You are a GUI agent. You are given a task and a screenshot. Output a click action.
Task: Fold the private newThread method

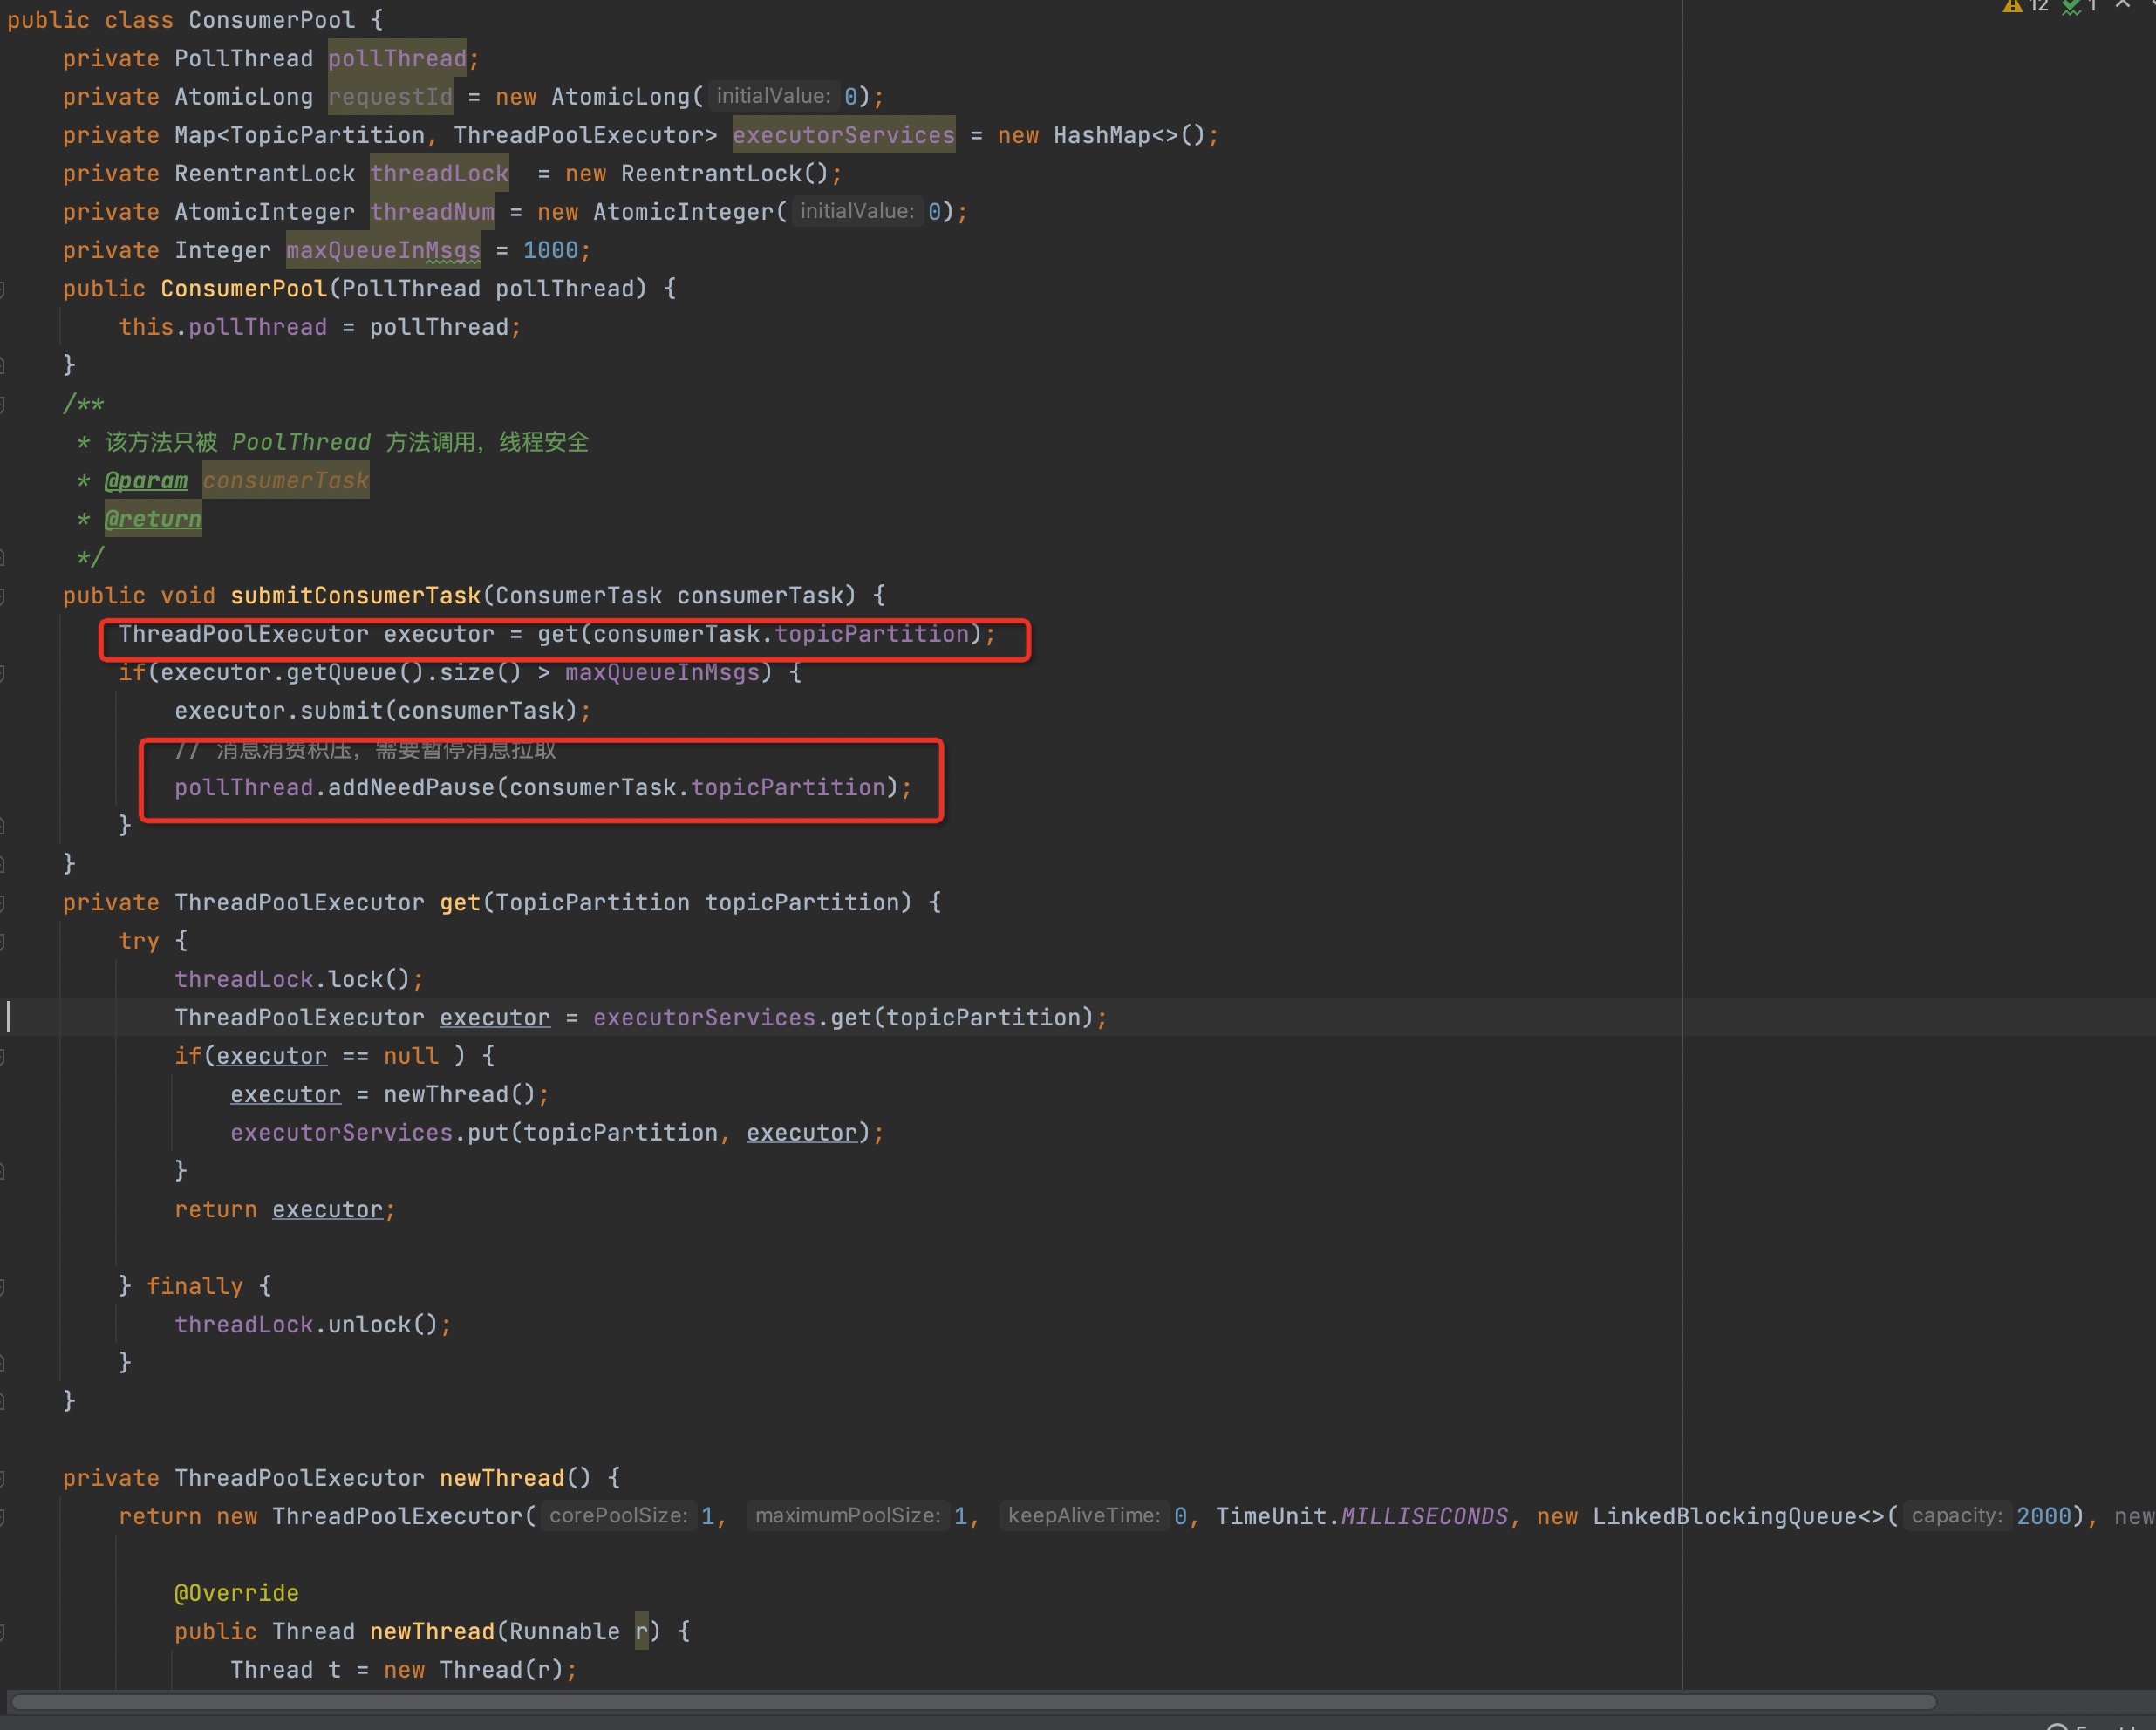pyautogui.click(x=3, y=1478)
